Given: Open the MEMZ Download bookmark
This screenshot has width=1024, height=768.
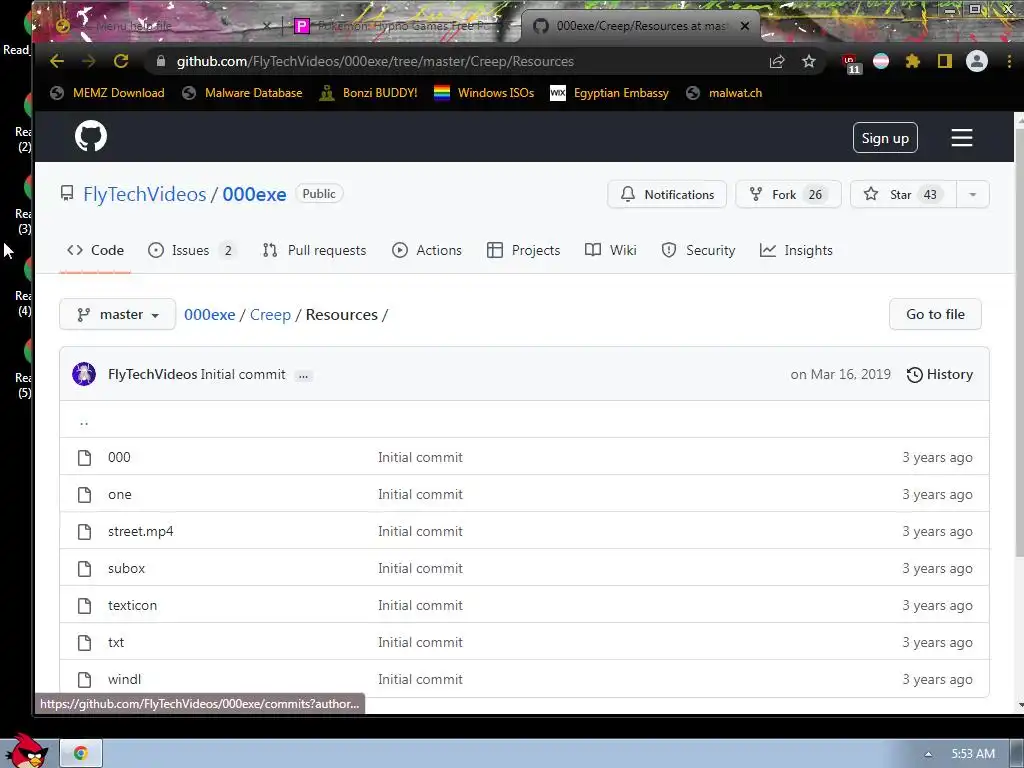Looking at the screenshot, I should [108, 93].
